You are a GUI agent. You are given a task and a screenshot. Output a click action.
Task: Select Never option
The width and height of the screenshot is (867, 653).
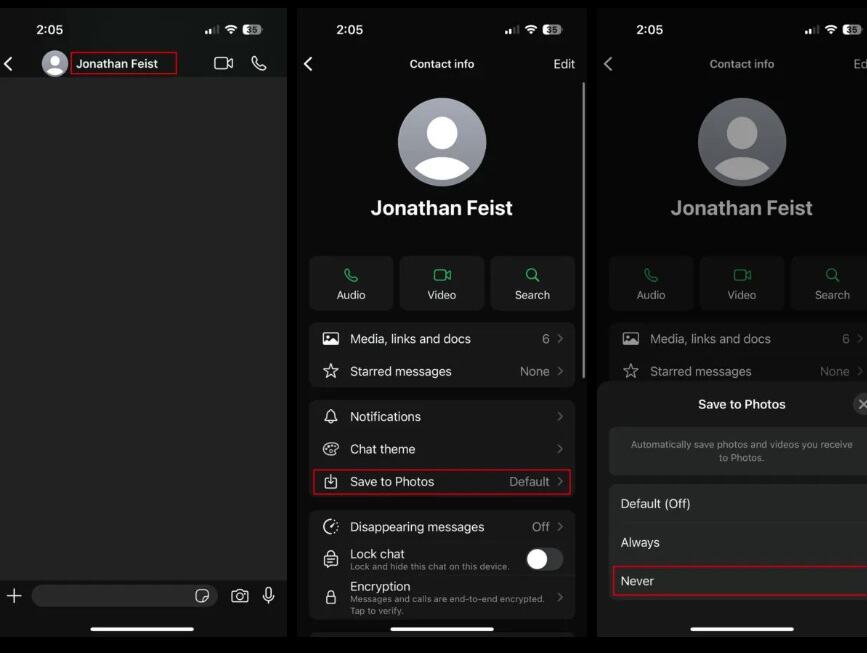[x=740, y=581]
